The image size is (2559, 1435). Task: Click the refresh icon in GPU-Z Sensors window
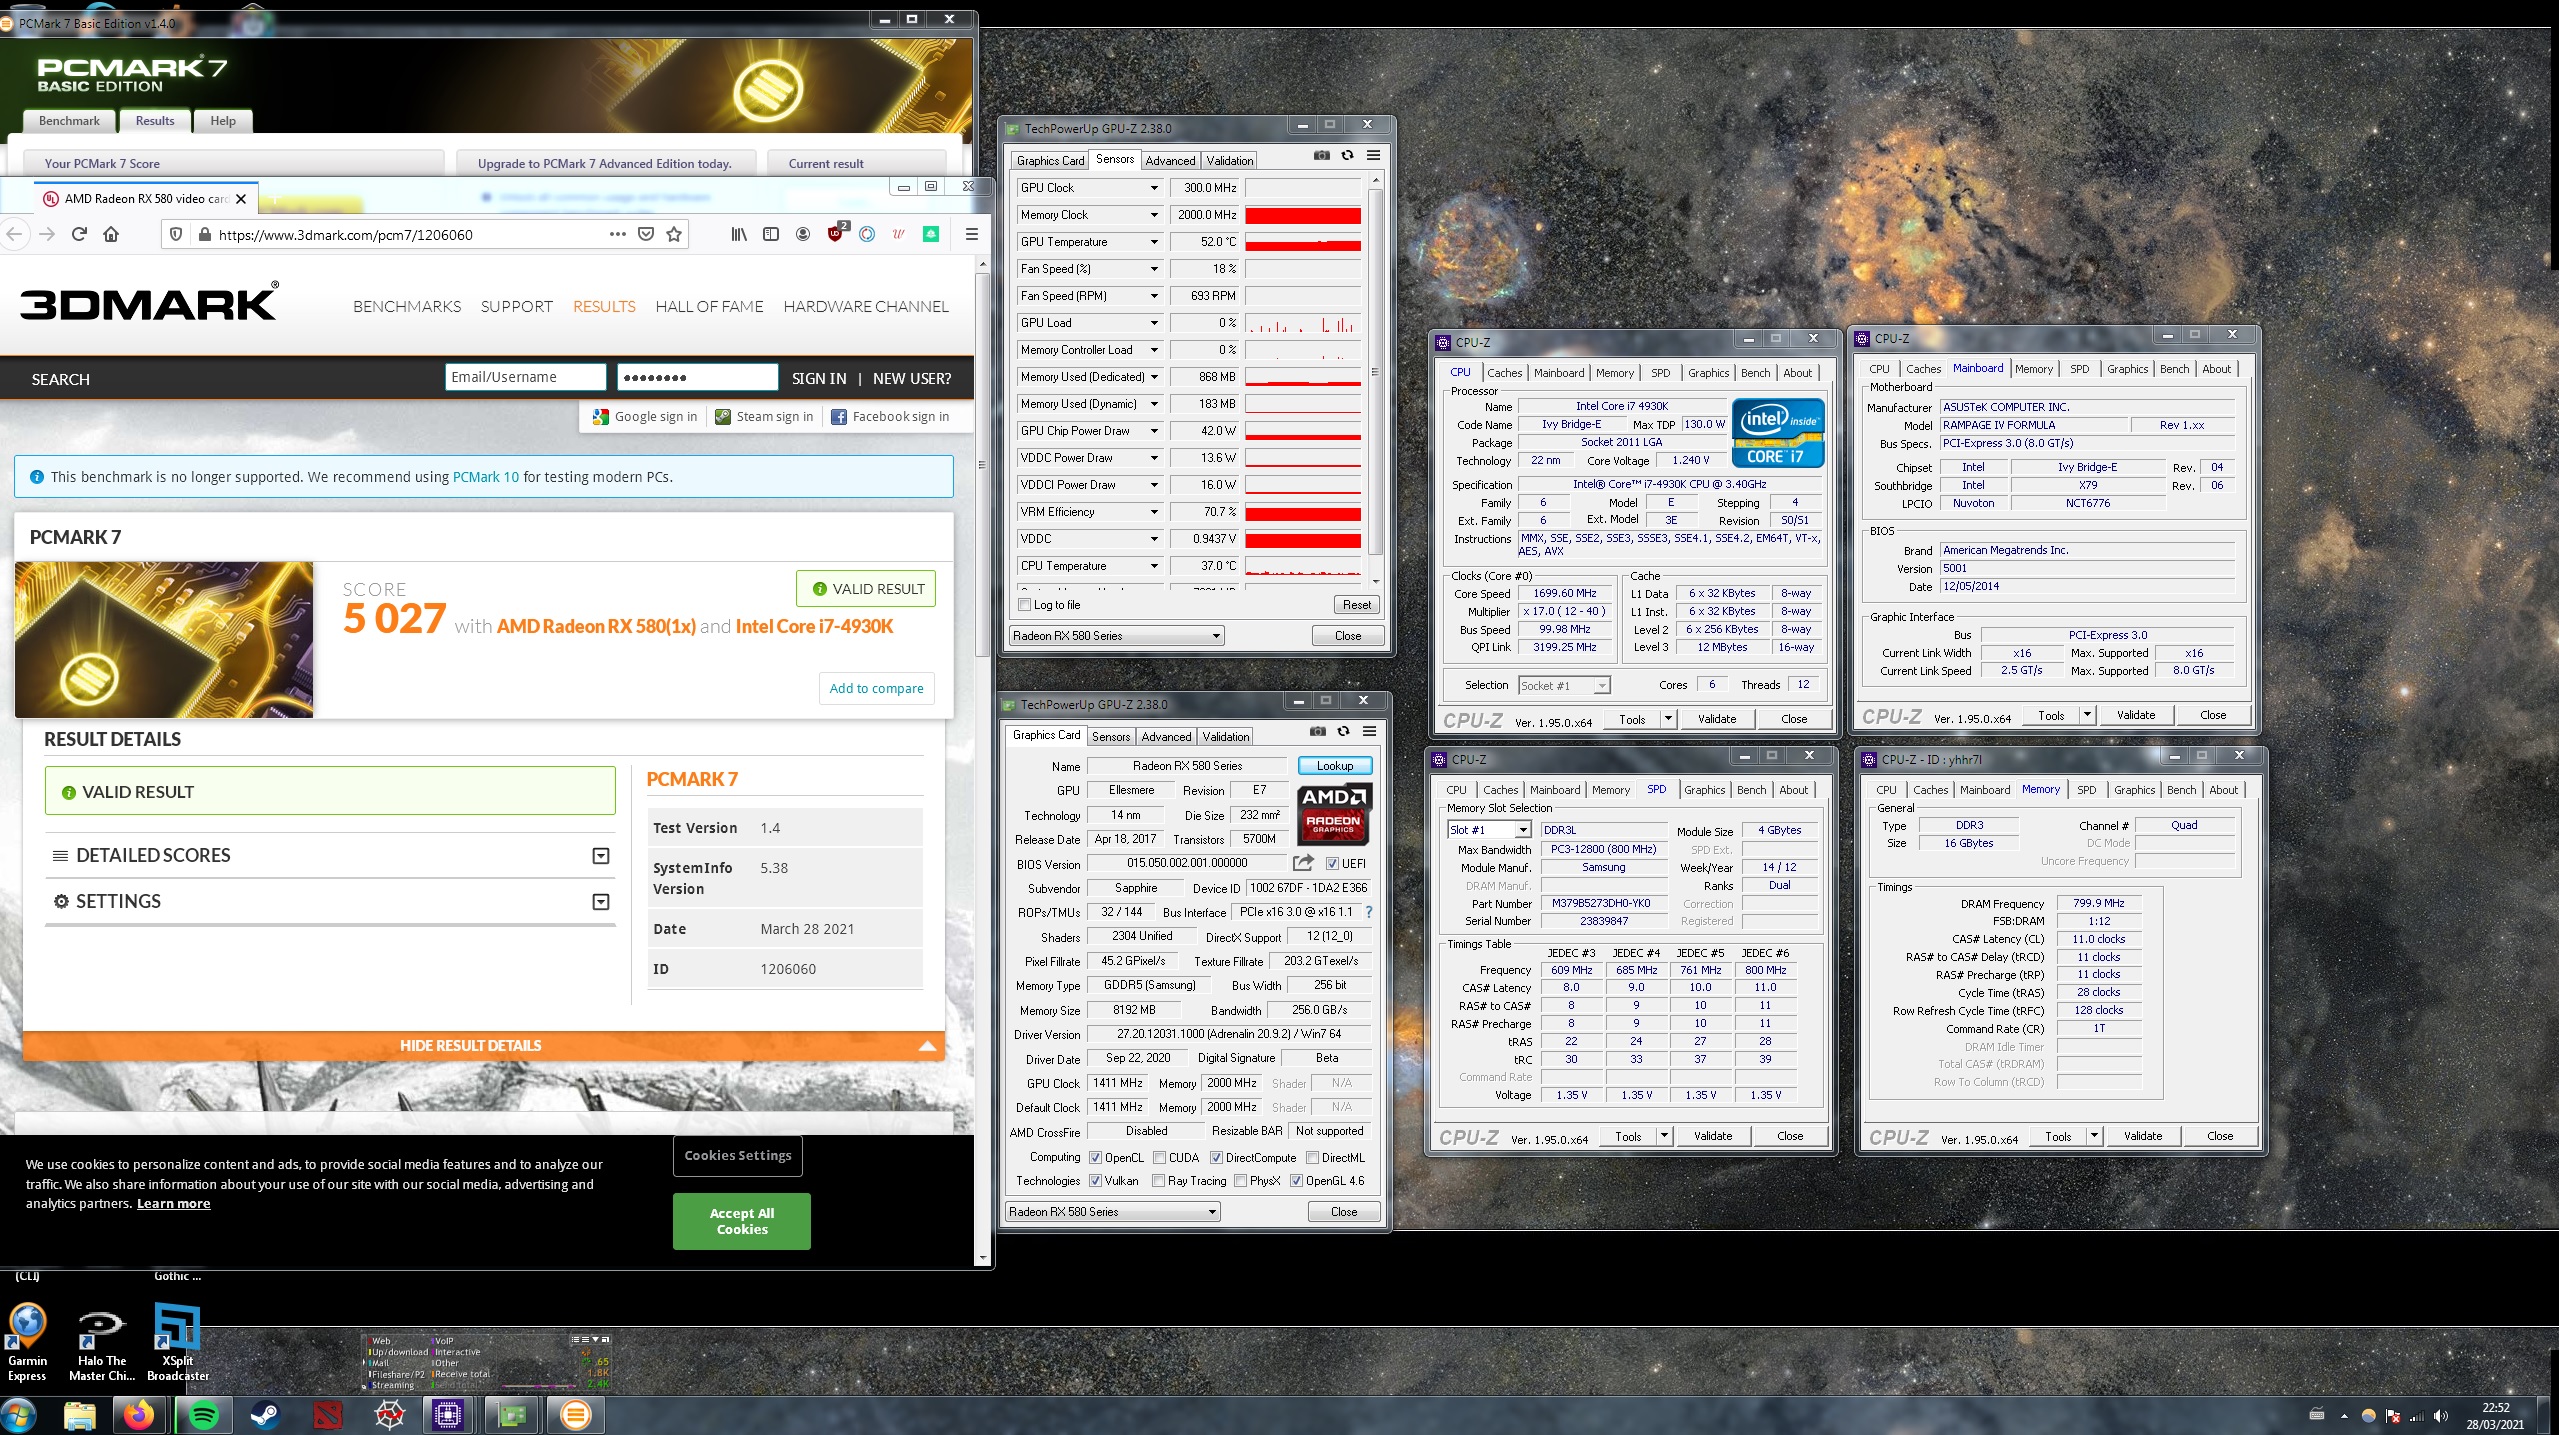[x=1347, y=156]
